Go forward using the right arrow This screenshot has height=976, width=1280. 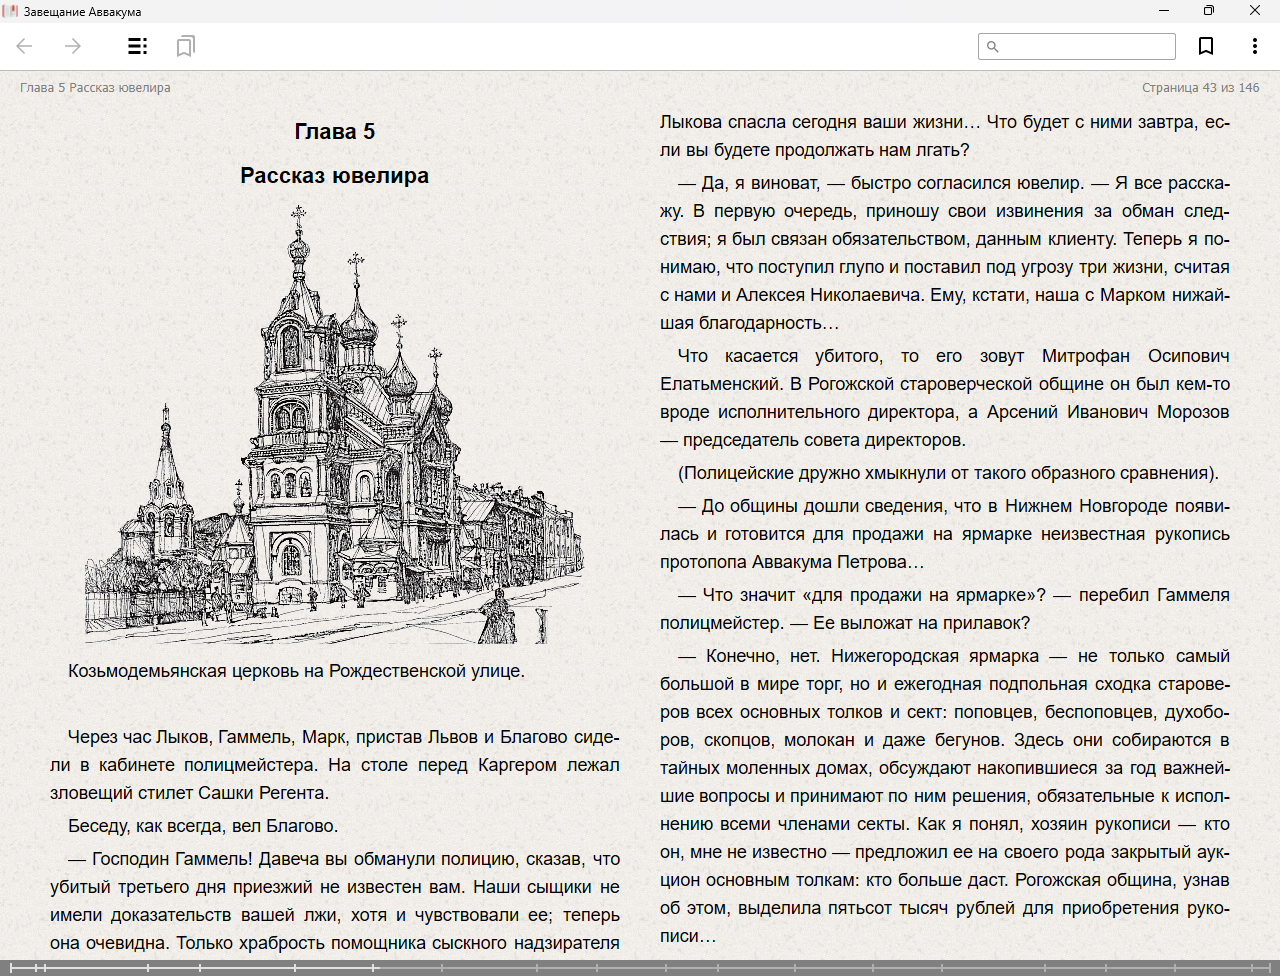coord(73,46)
